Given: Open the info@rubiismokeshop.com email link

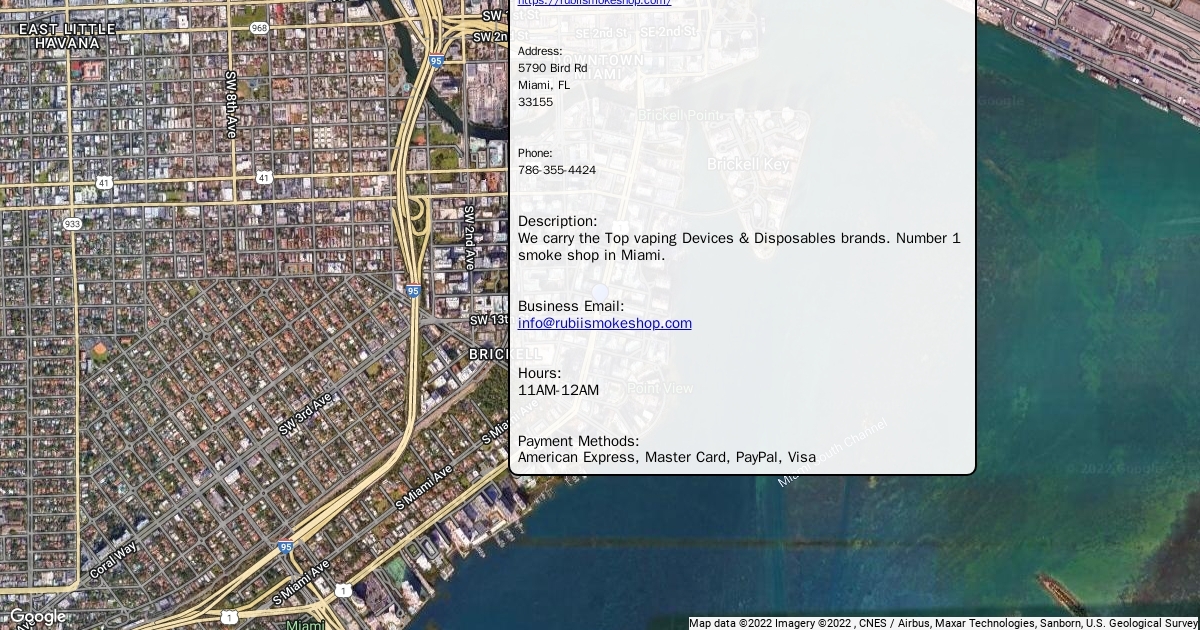Looking at the screenshot, I should pos(604,323).
